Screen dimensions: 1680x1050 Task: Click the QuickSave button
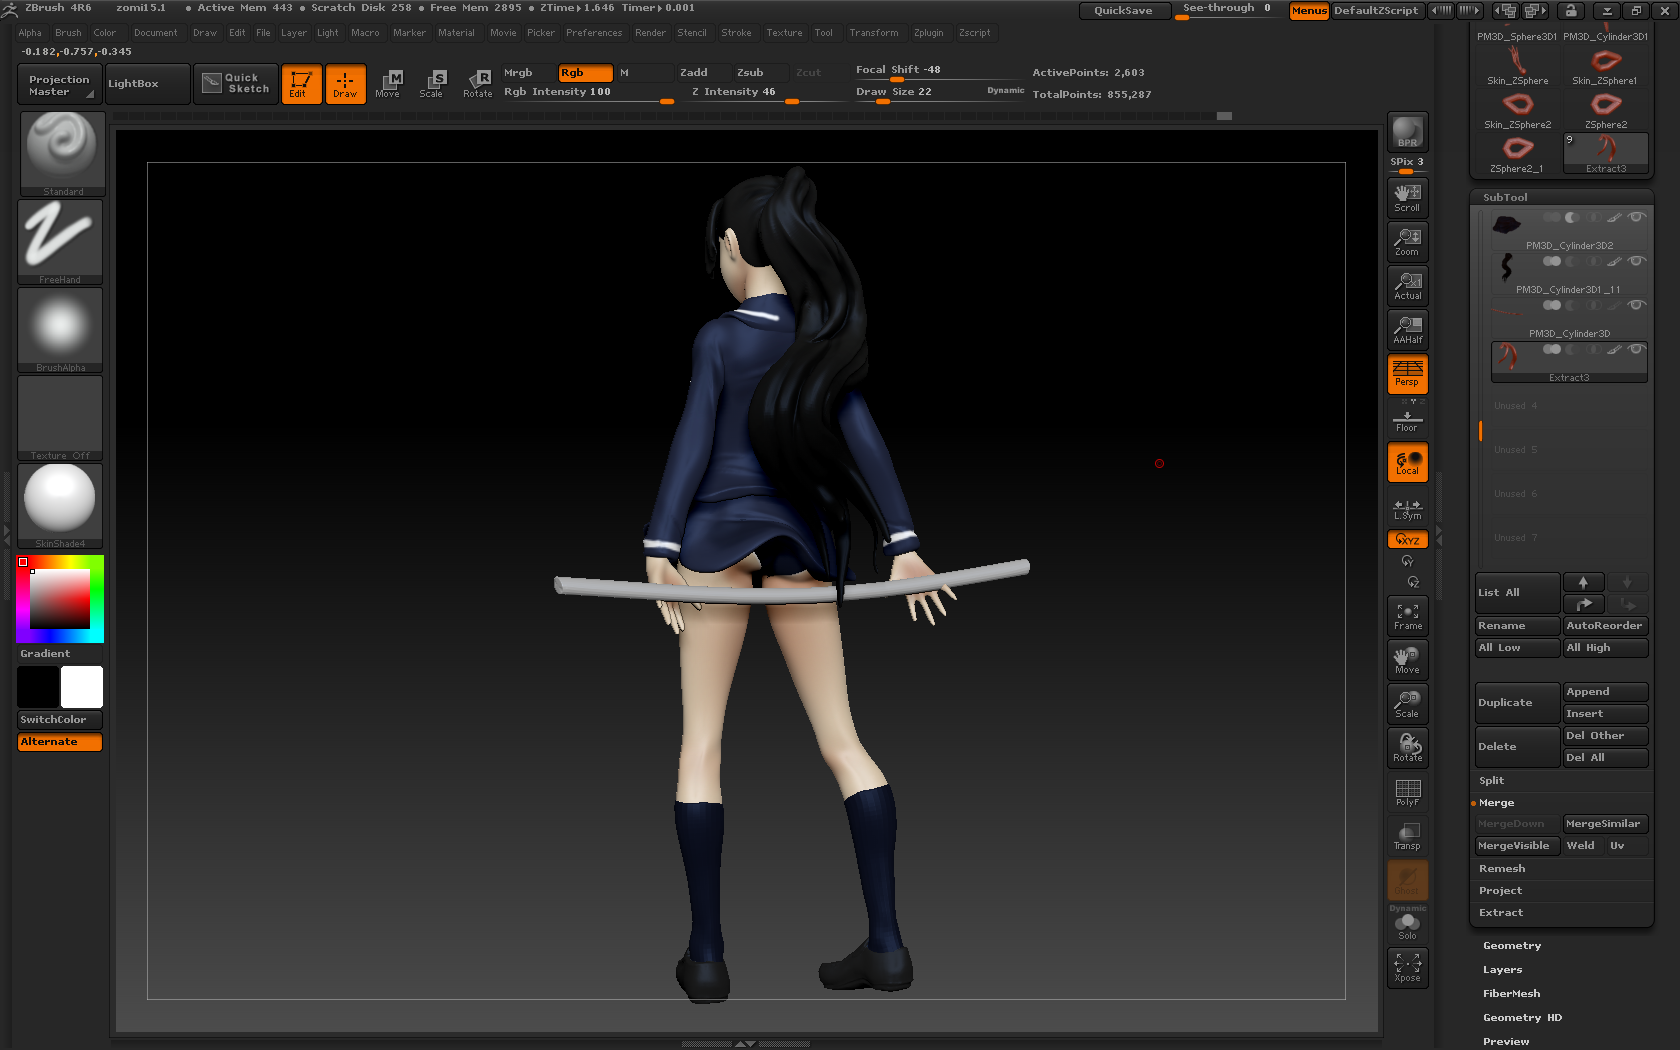click(x=1123, y=11)
